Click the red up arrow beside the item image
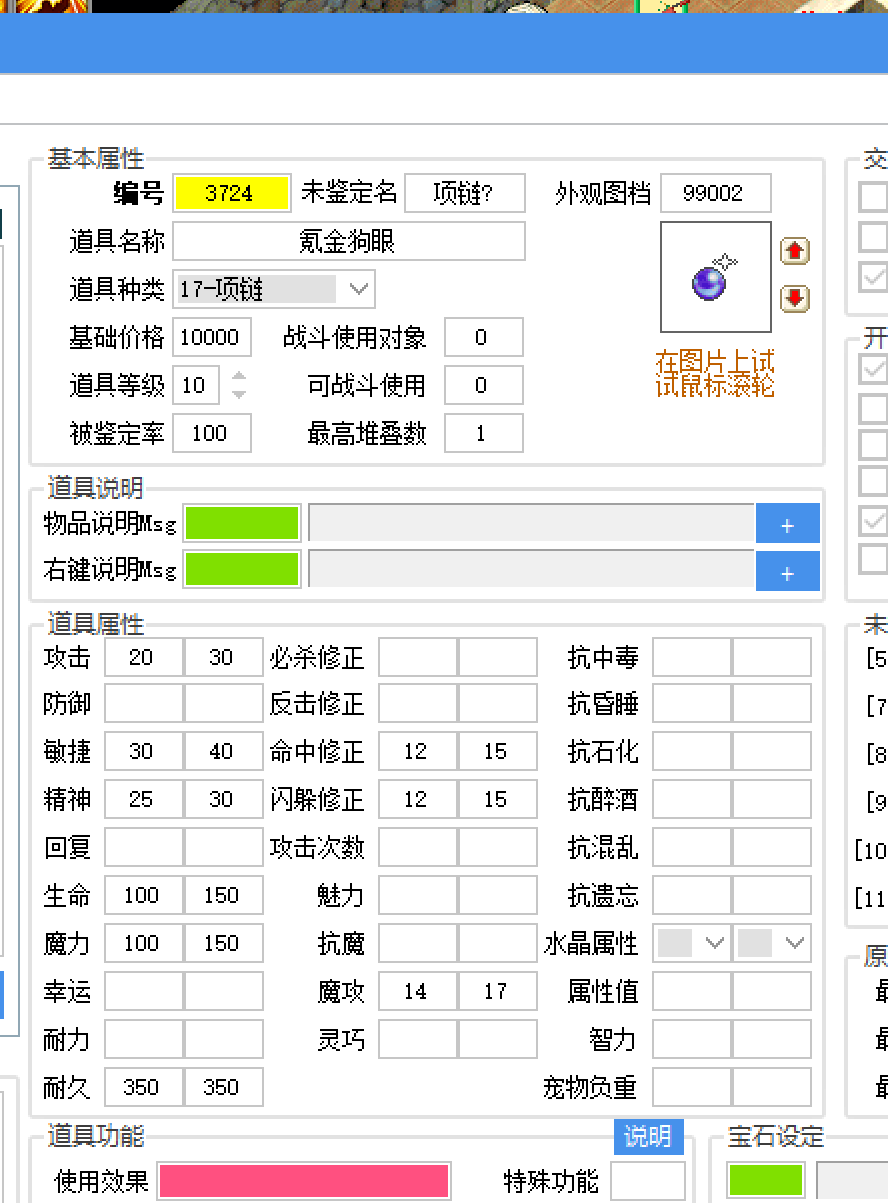The height and width of the screenshot is (1203, 888). (x=795, y=251)
